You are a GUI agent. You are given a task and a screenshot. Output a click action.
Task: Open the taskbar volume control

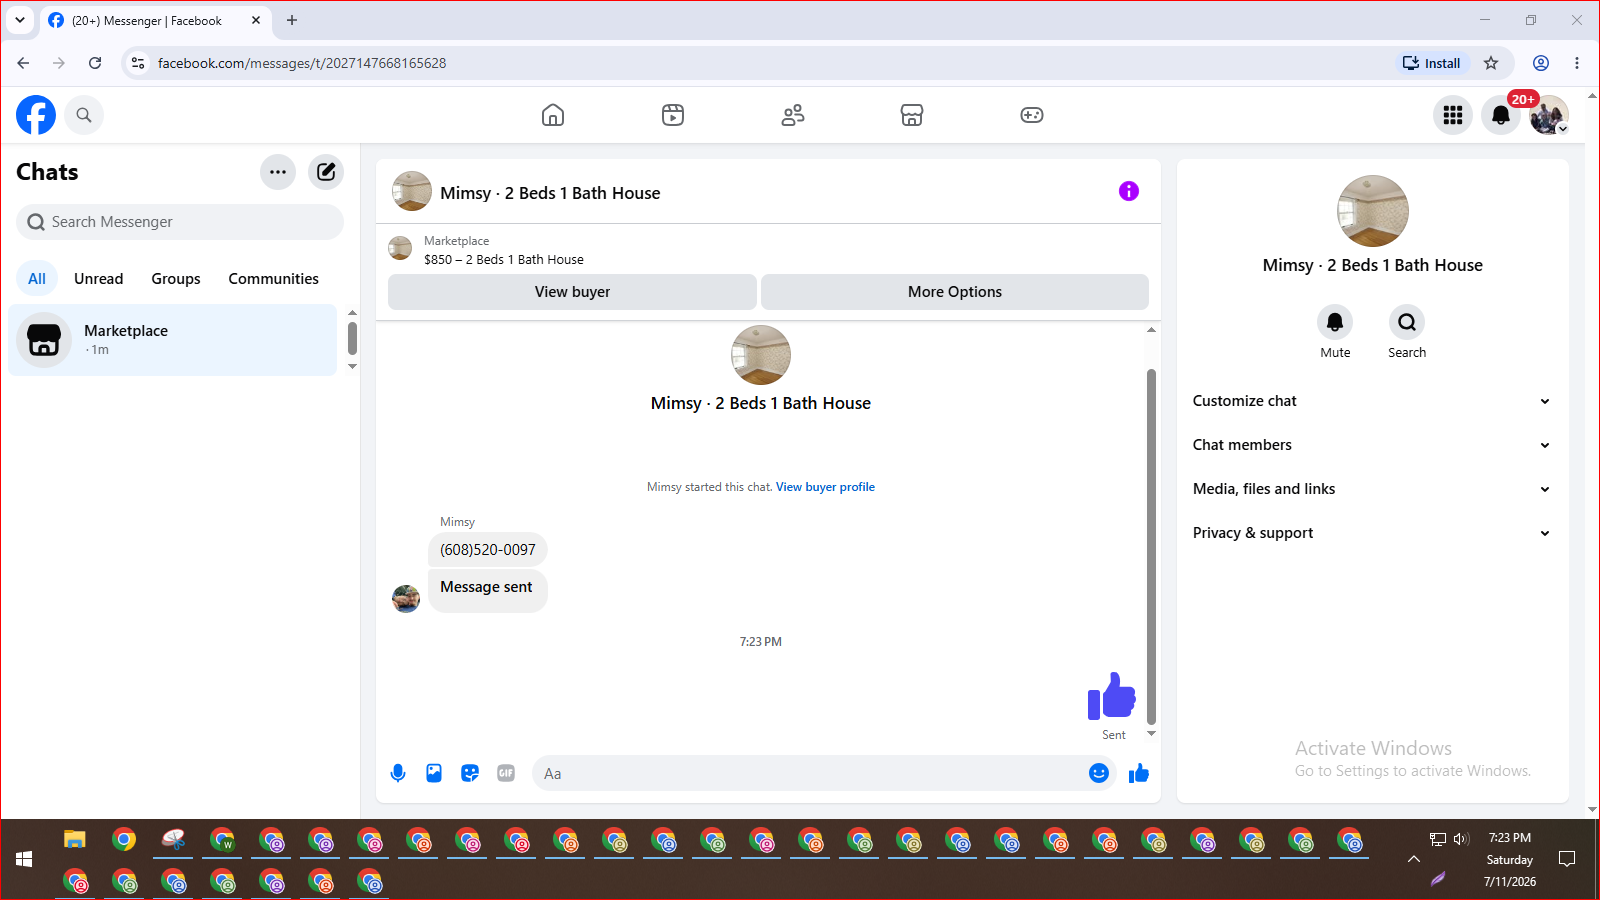click(1461, 838)
